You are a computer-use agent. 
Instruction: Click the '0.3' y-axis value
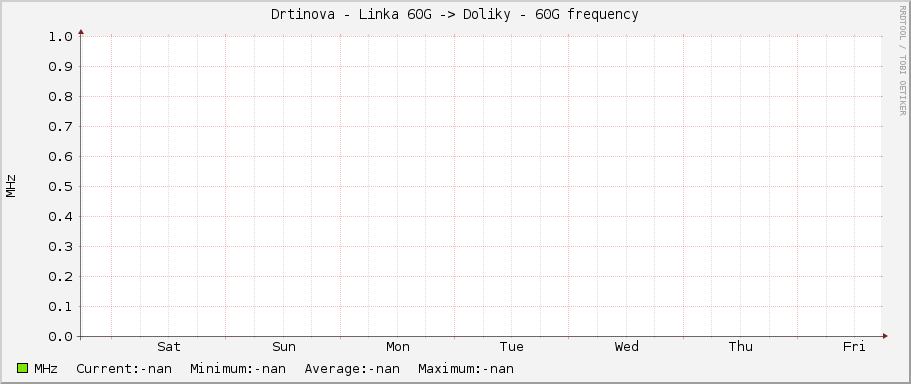[x=61, y=247]
